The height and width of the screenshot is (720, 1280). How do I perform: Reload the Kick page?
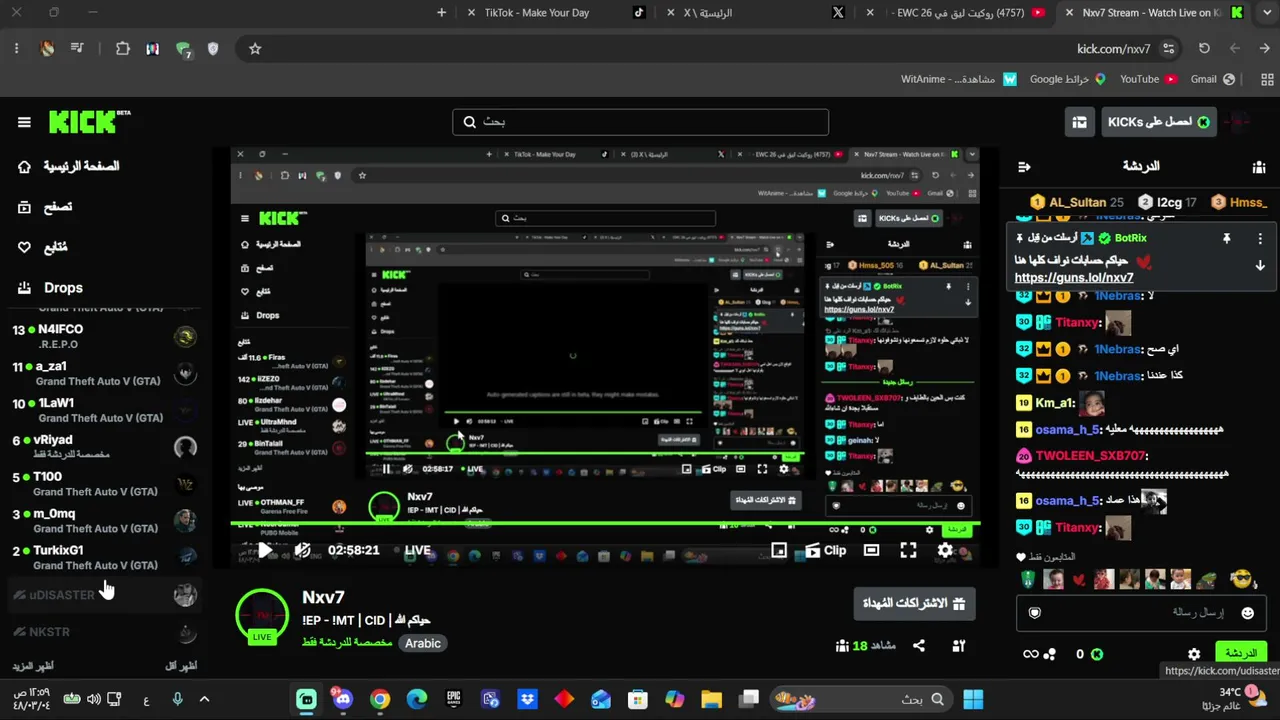click(1204, 49)
